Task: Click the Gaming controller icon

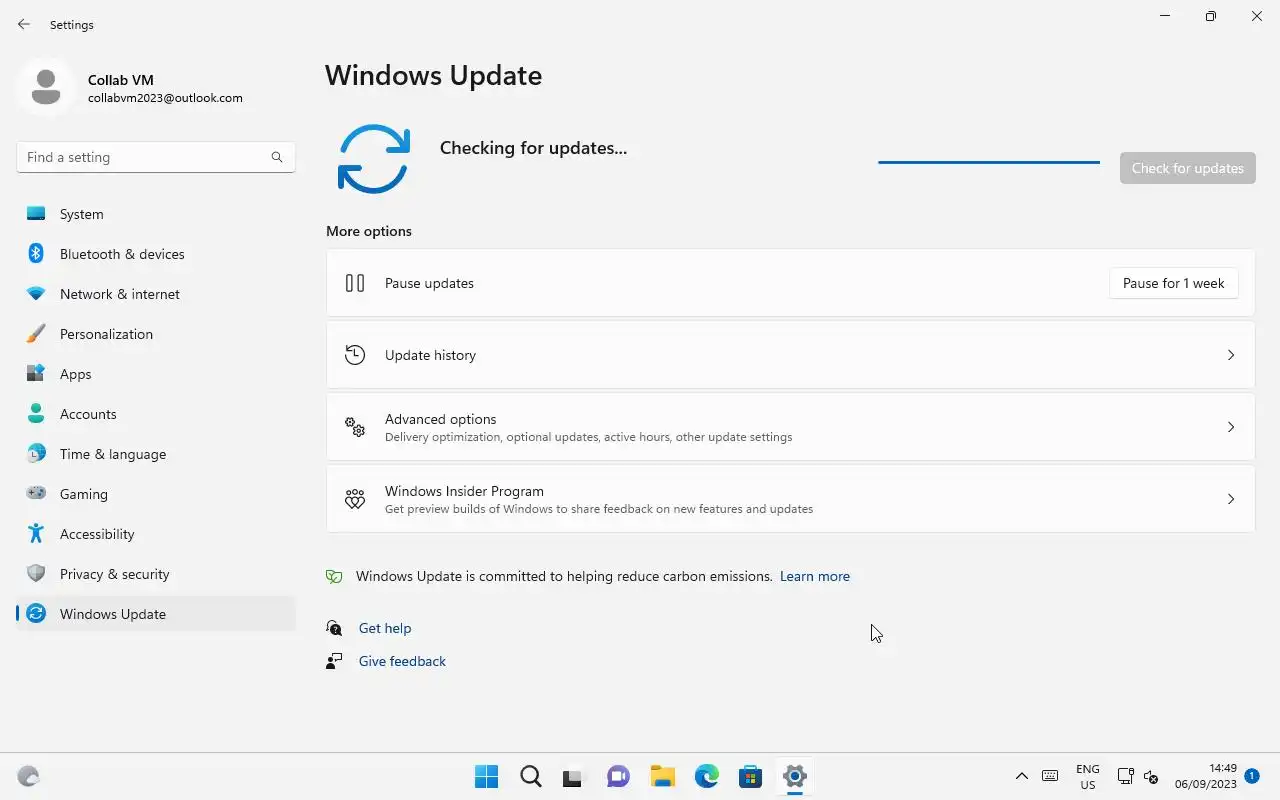Action: [36, 493]
